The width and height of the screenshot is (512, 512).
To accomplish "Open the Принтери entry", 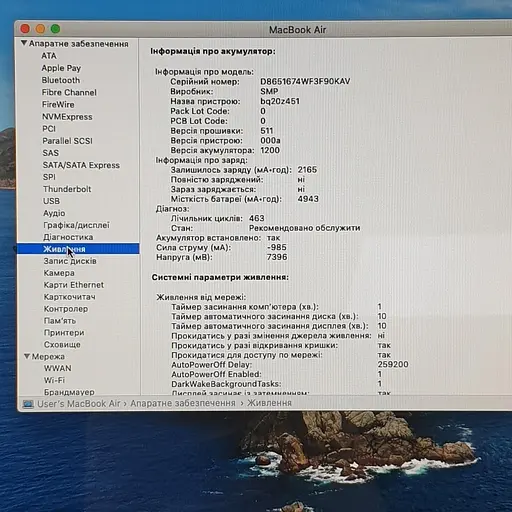I will (64, 333).
